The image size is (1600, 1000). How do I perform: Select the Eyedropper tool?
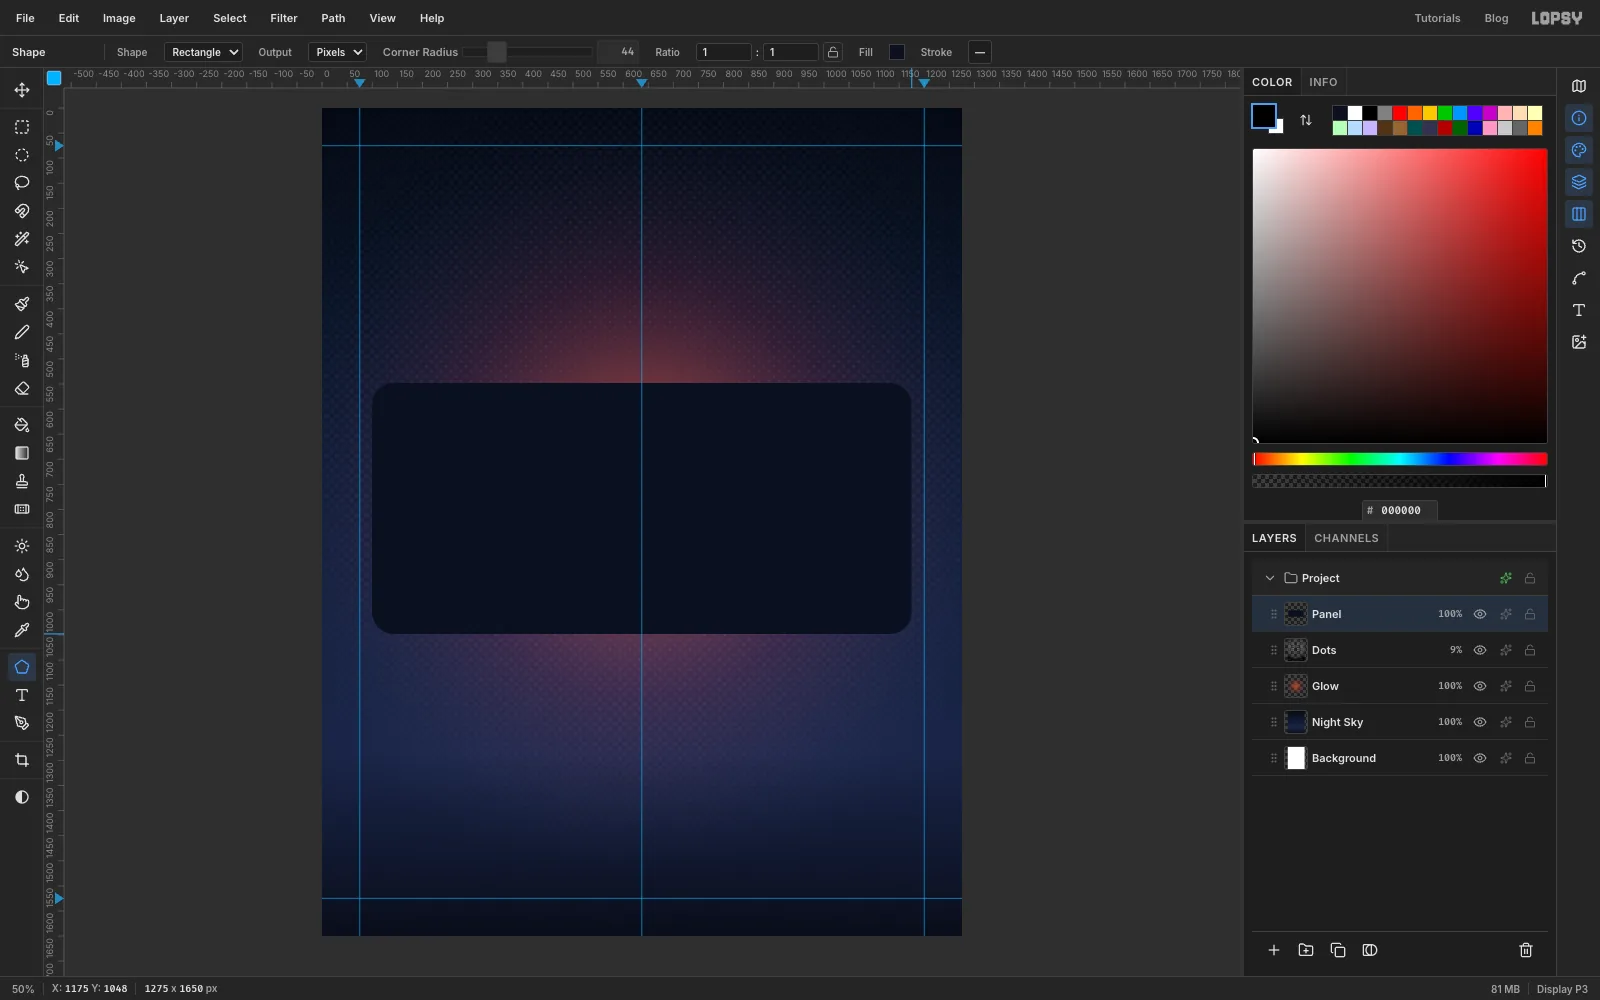(22, 630)
